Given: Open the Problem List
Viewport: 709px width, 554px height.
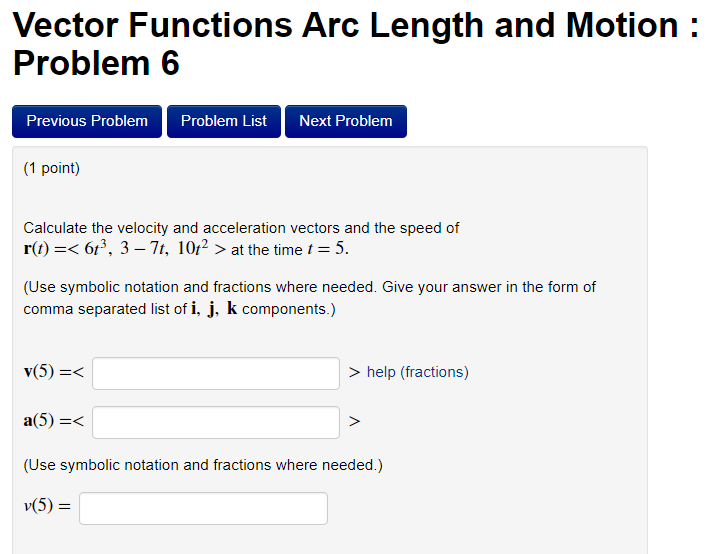Looking at the screenshot, I should coord(224,121).
